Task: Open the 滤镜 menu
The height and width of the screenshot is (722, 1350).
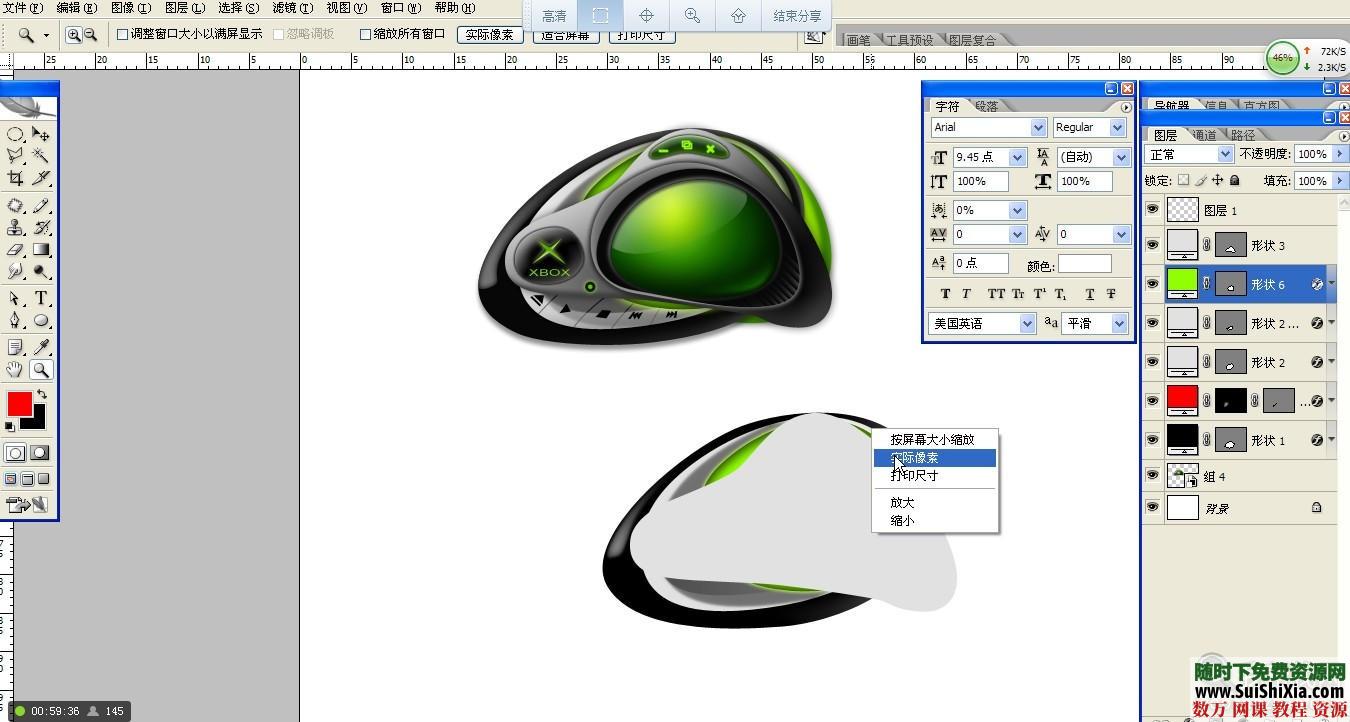Action: pos(292,7)
